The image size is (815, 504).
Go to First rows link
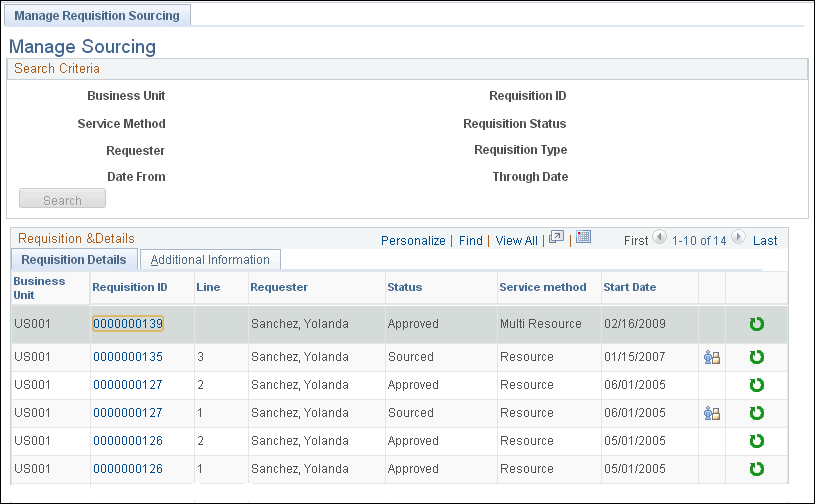[636, 241]
